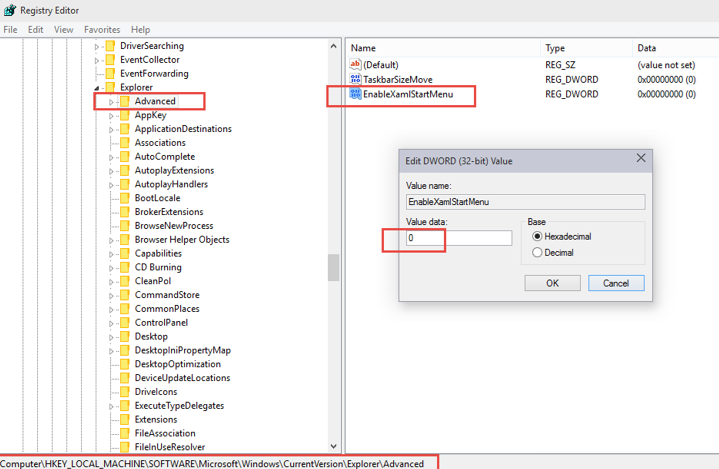Click the FileInUseResolver folder icon

coord(125,447)
